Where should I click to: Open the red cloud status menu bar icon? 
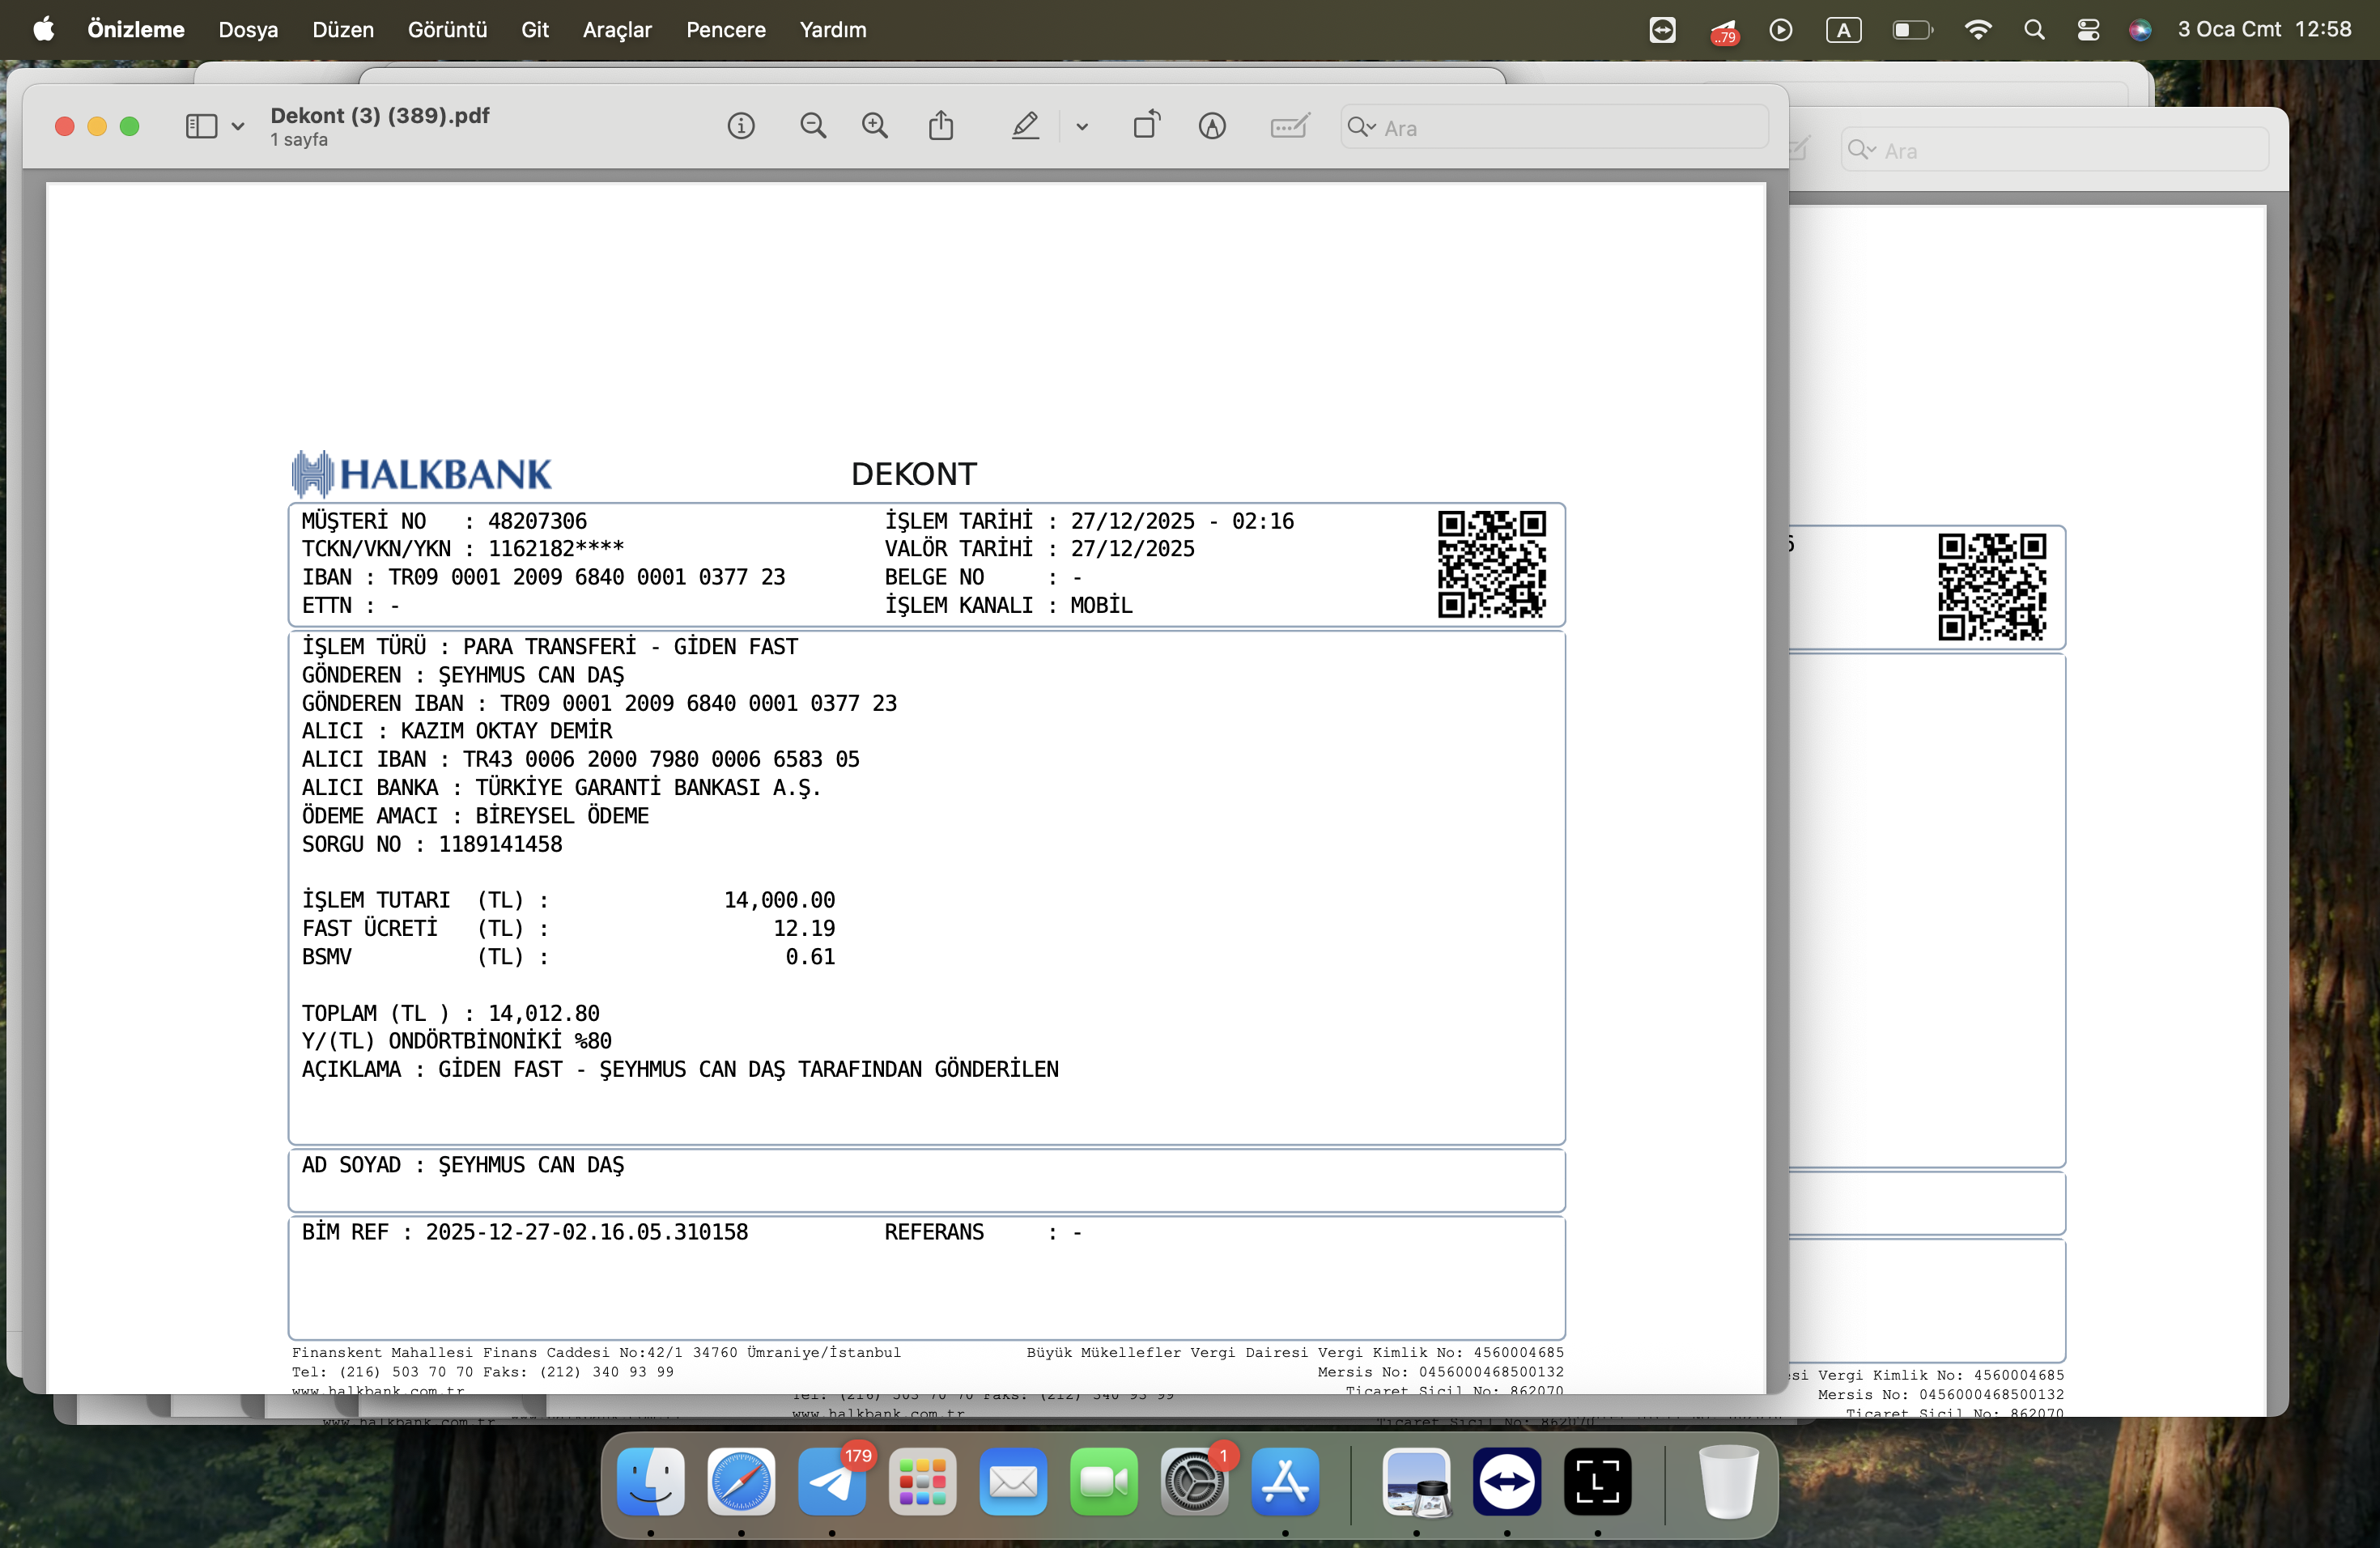[x=1724, y=31]
